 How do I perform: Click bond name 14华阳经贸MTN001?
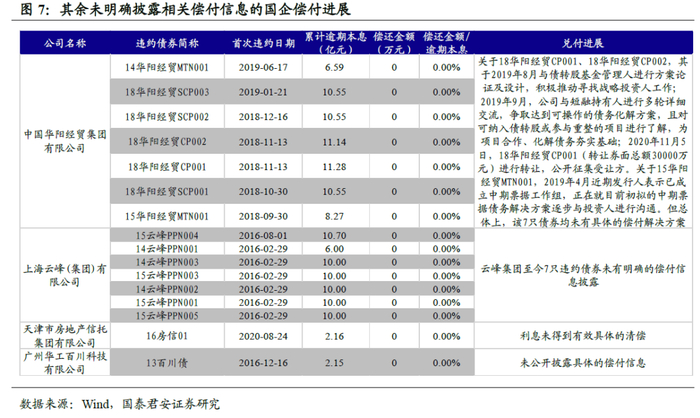(x=167, y=67)
